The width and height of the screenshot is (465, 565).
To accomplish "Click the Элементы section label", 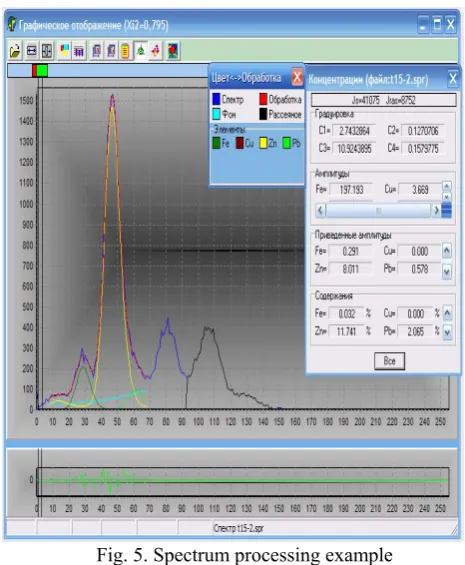I will coord(230,129).
